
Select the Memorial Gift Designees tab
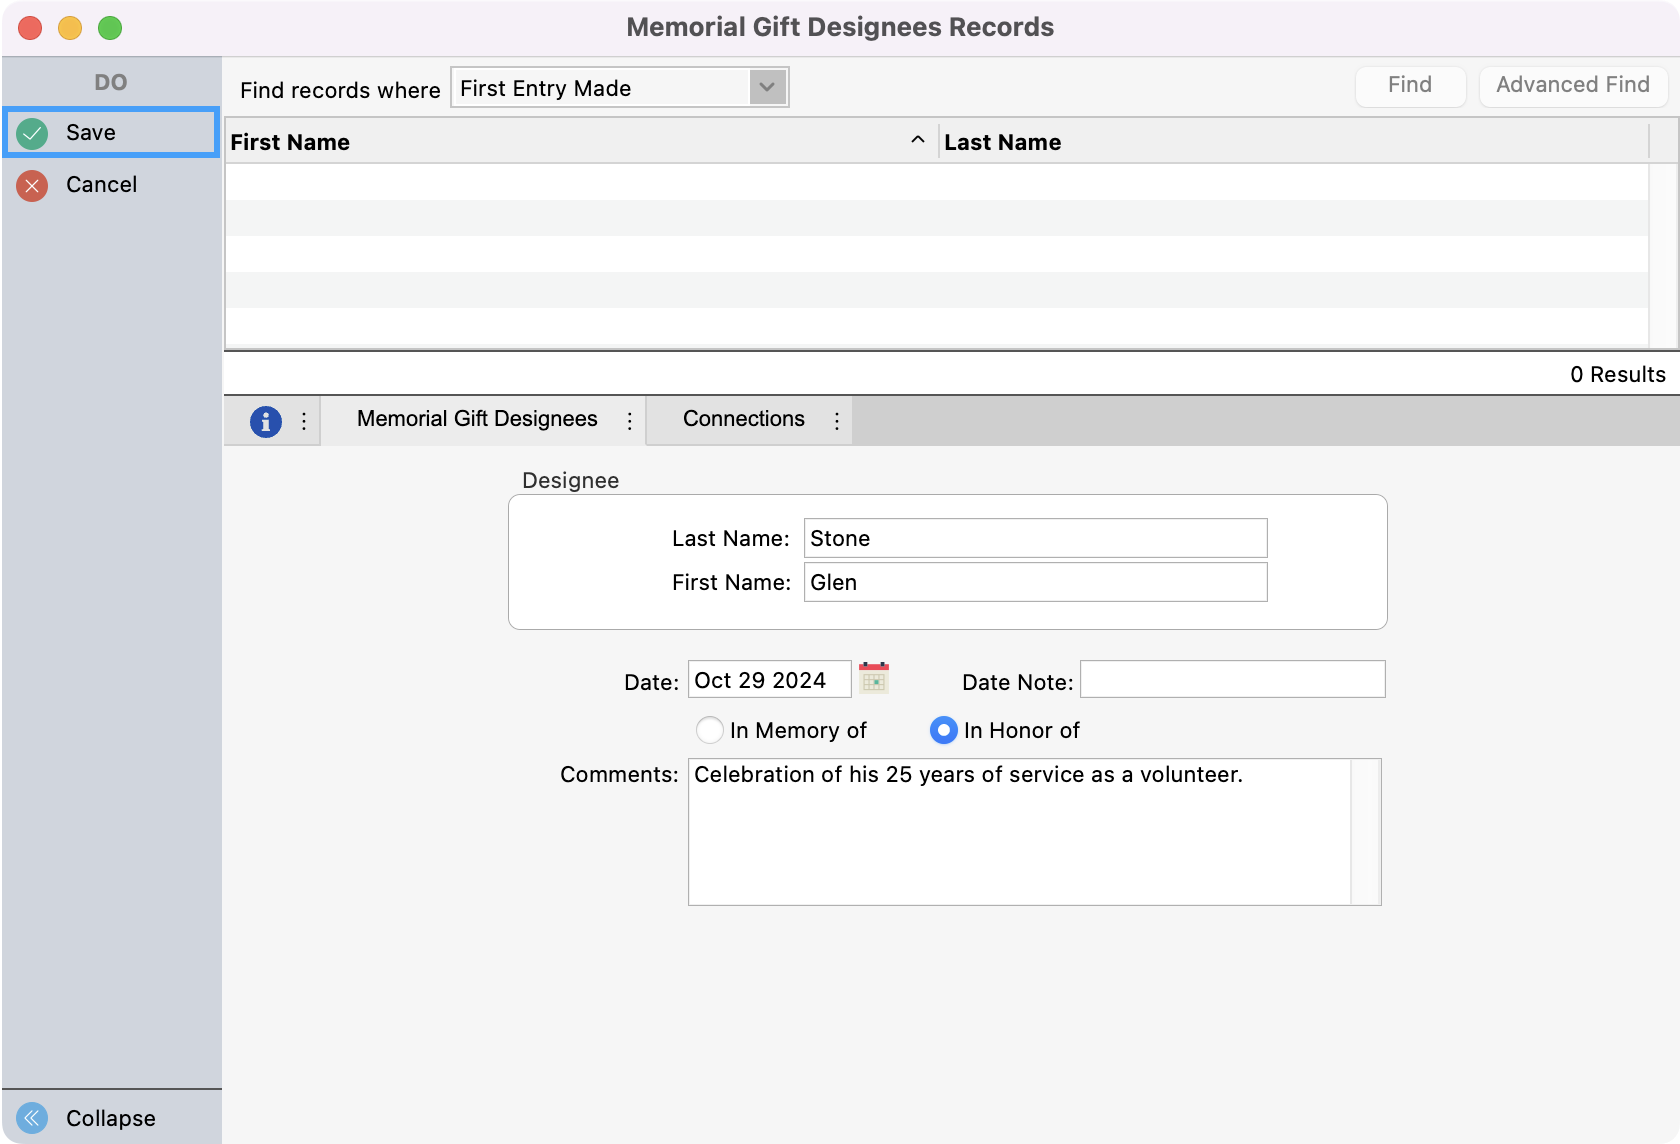(x=476, y=419)
